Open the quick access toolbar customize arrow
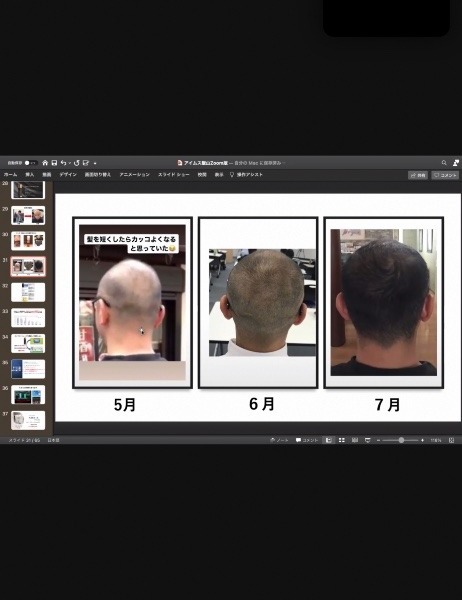Viewport: 462px width, 600px height. pos(95,163)
